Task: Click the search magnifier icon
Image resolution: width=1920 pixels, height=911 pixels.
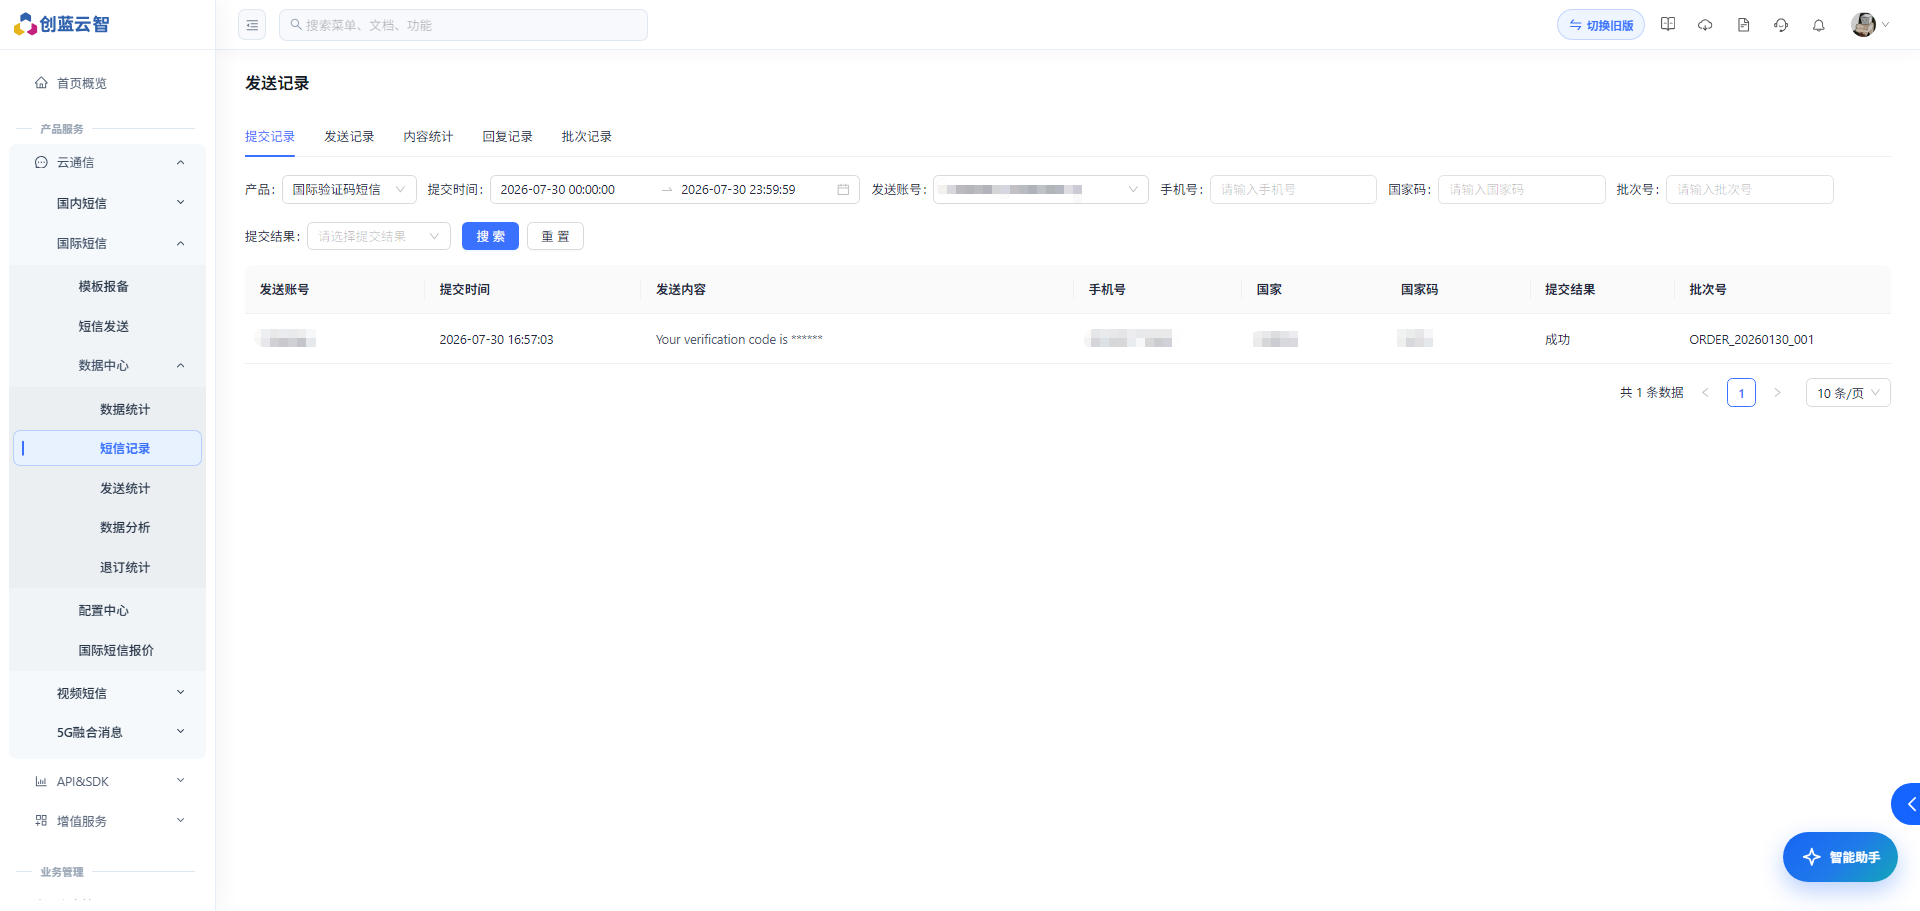Action: (x=296, y=25)
